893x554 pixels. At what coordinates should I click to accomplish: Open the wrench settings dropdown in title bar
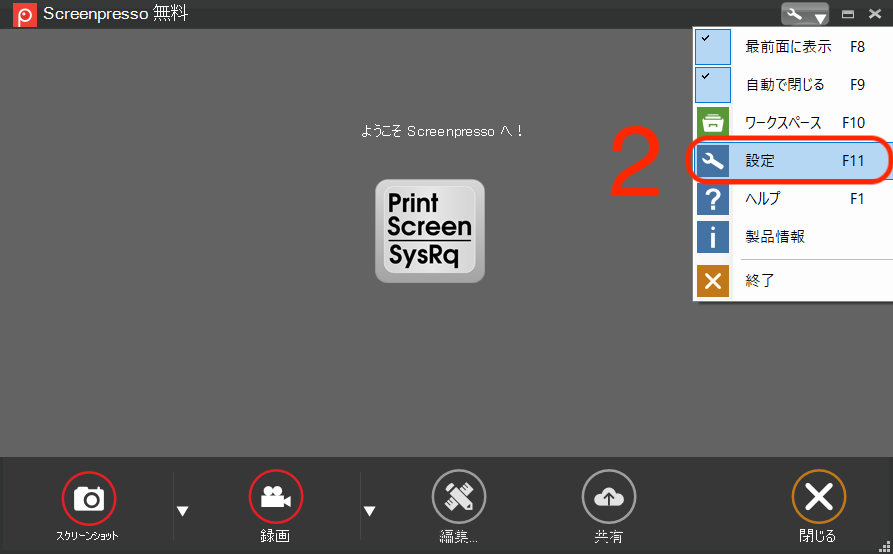tap(804, 14)
